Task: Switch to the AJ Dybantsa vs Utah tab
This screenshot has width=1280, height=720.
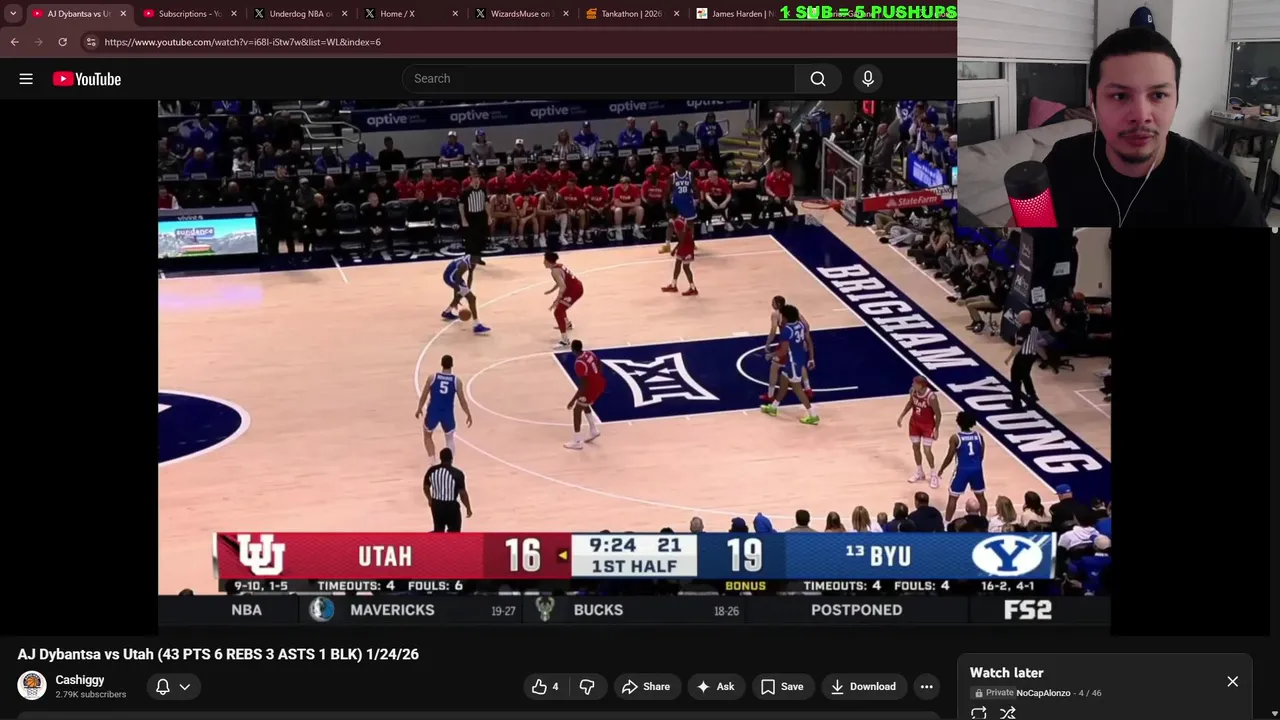Action: click(x=78, y=14)
